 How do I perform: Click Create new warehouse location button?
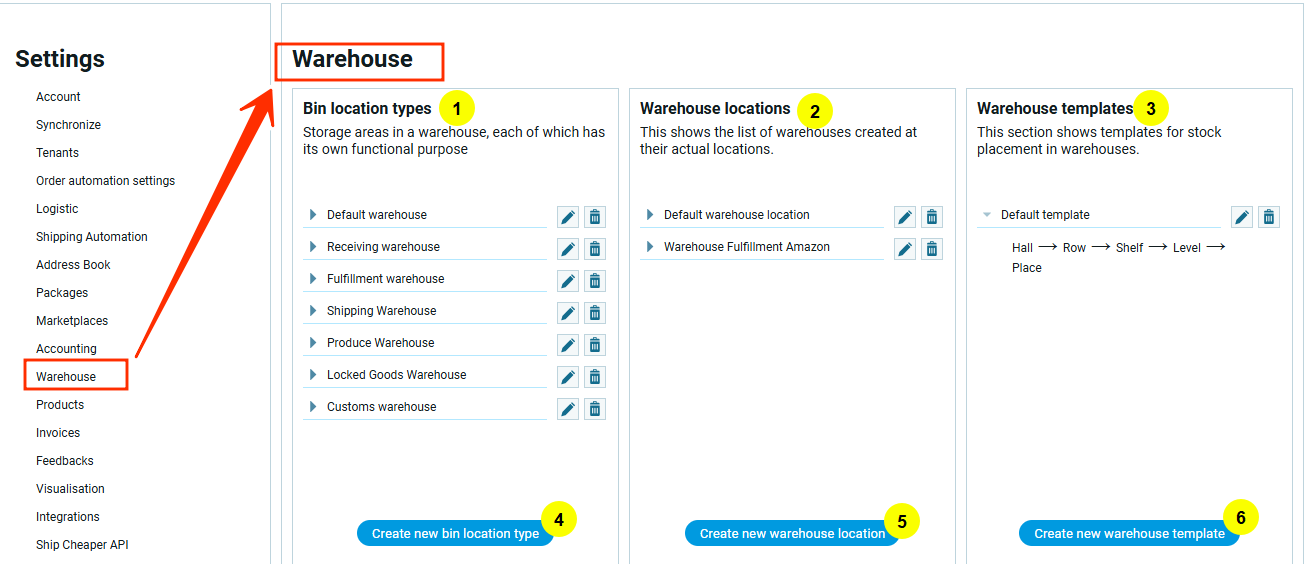791,534
